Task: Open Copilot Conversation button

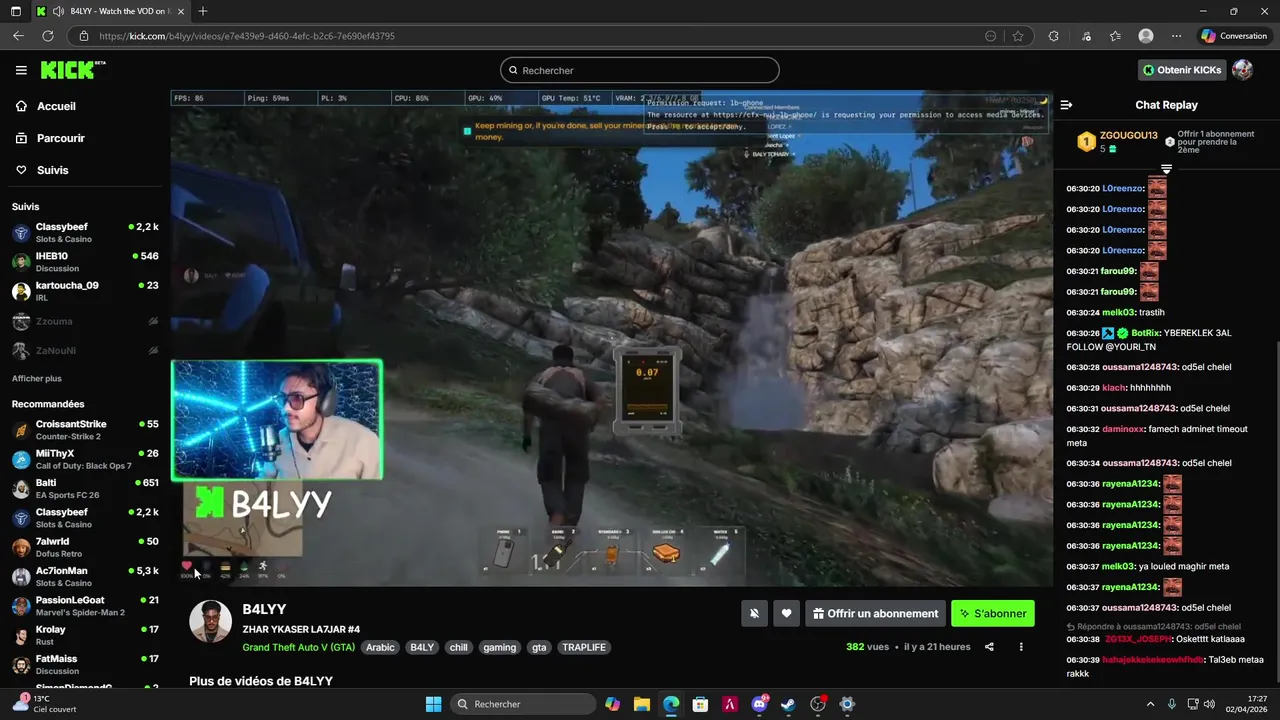Action: click(x=1234, y=36)
